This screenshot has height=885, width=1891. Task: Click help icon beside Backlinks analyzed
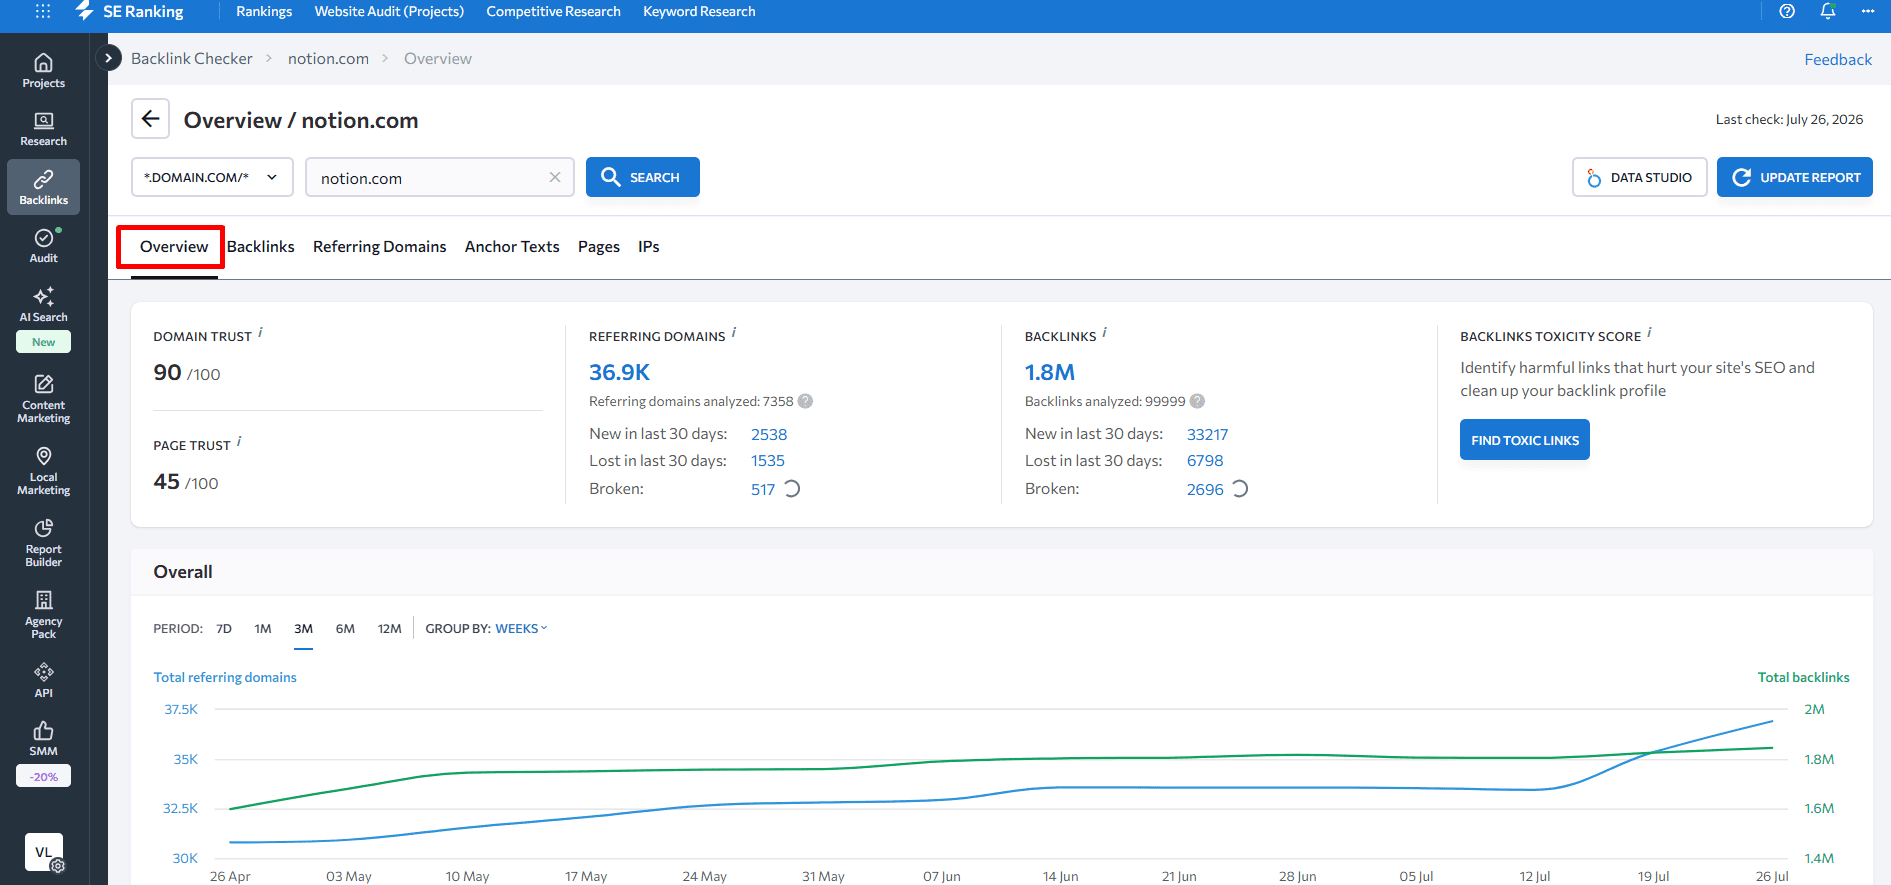click(1197, 401)
